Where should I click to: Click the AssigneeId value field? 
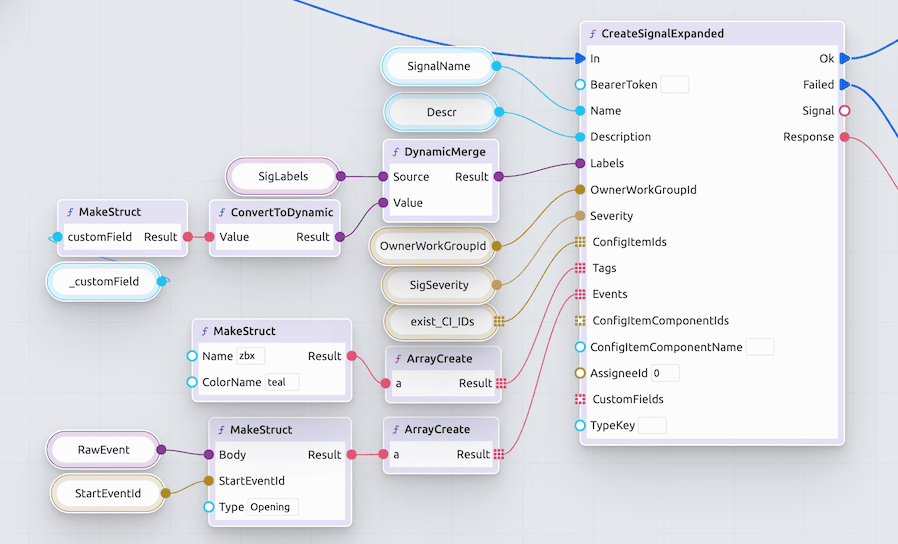coord(664,373)
